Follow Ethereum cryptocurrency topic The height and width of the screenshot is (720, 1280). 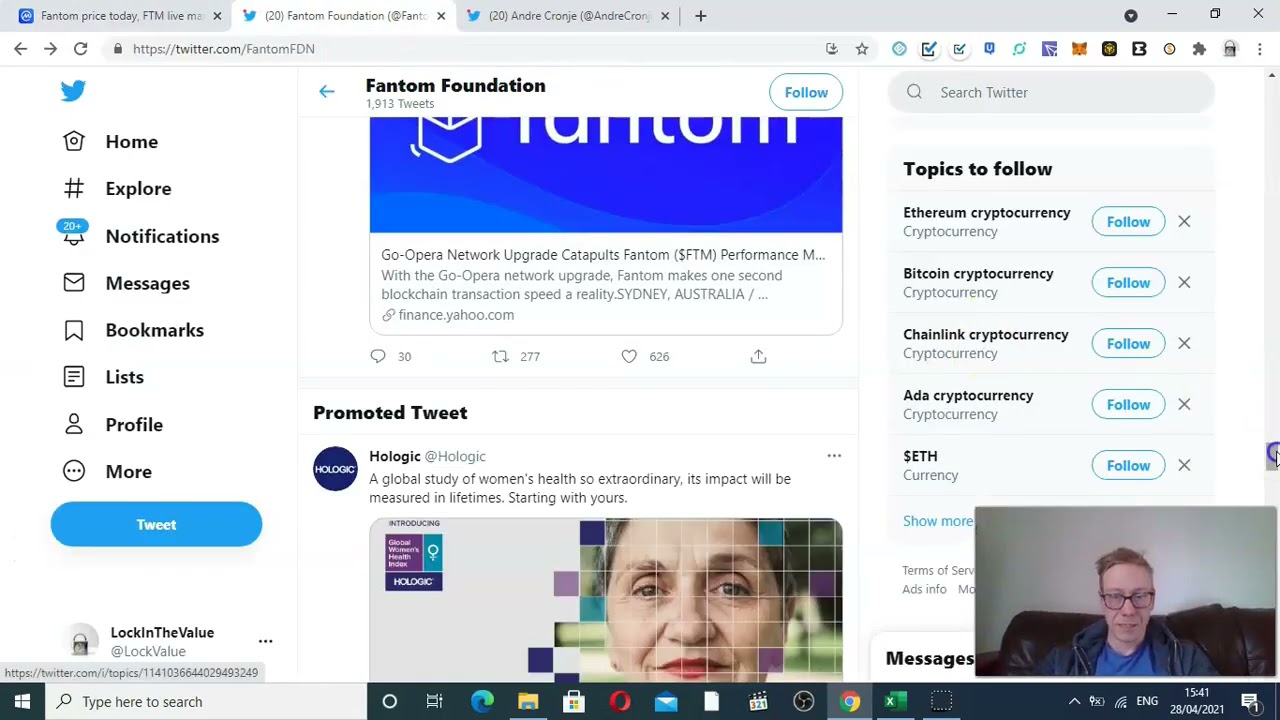(1128, 222)
